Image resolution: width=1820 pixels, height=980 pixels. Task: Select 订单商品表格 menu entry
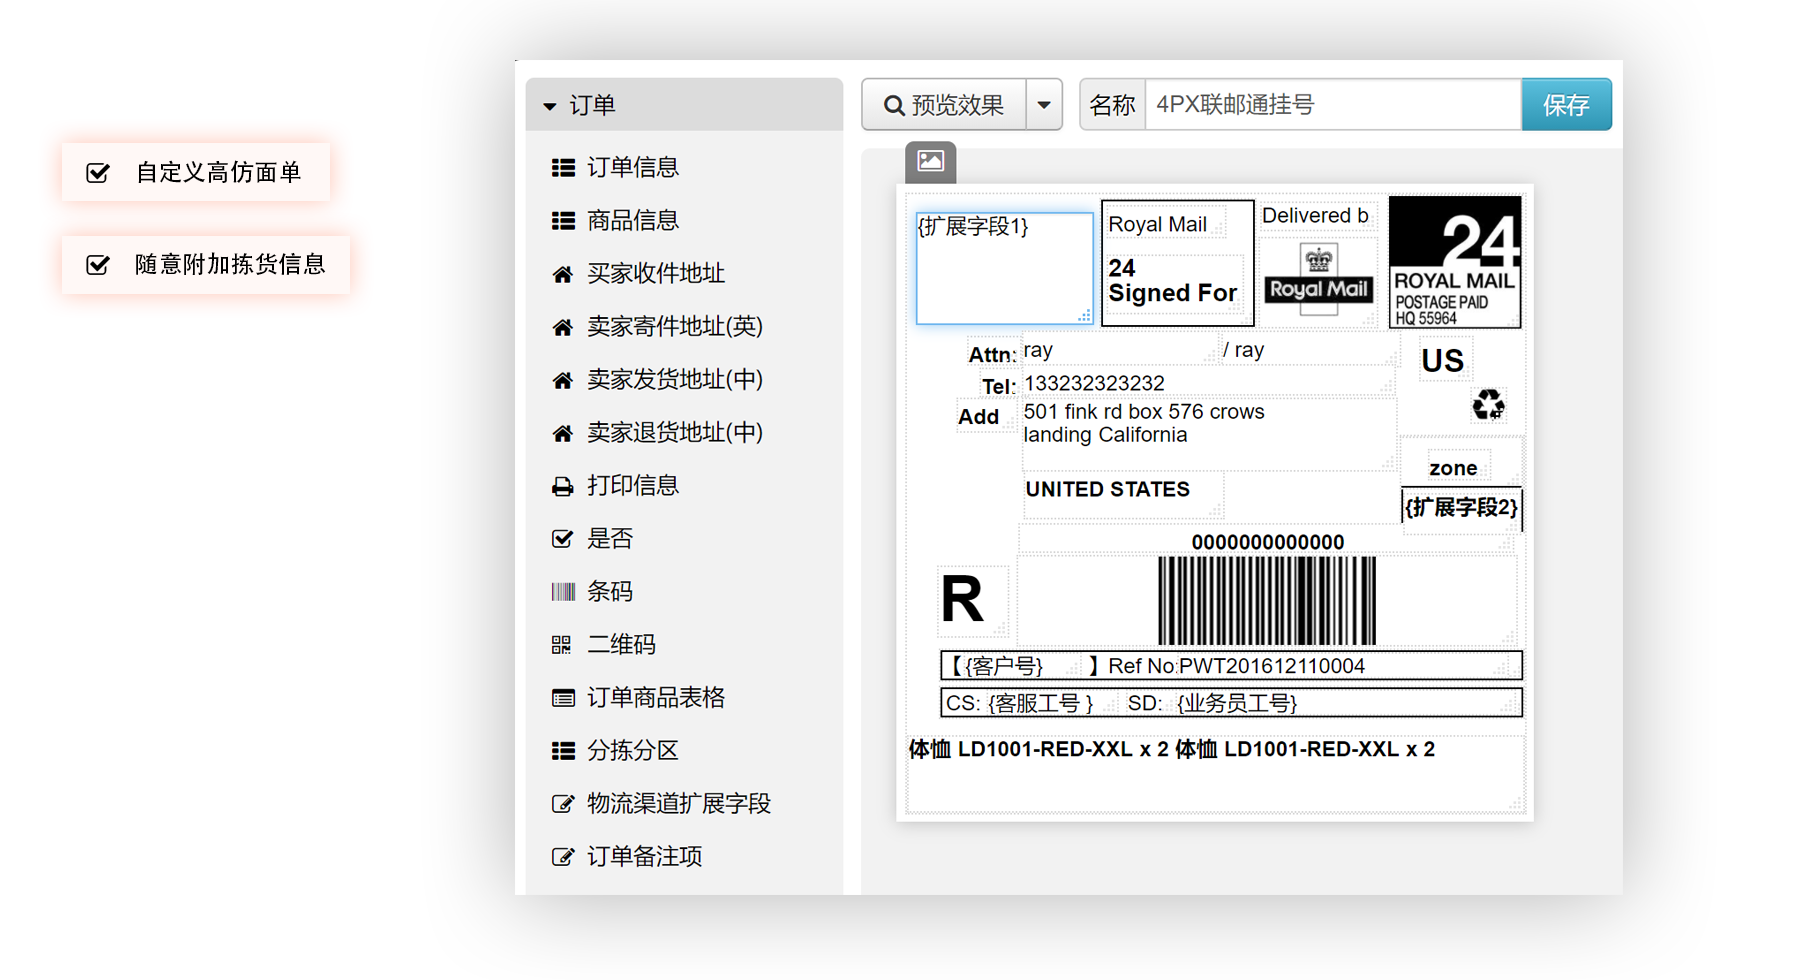point(656,698)
